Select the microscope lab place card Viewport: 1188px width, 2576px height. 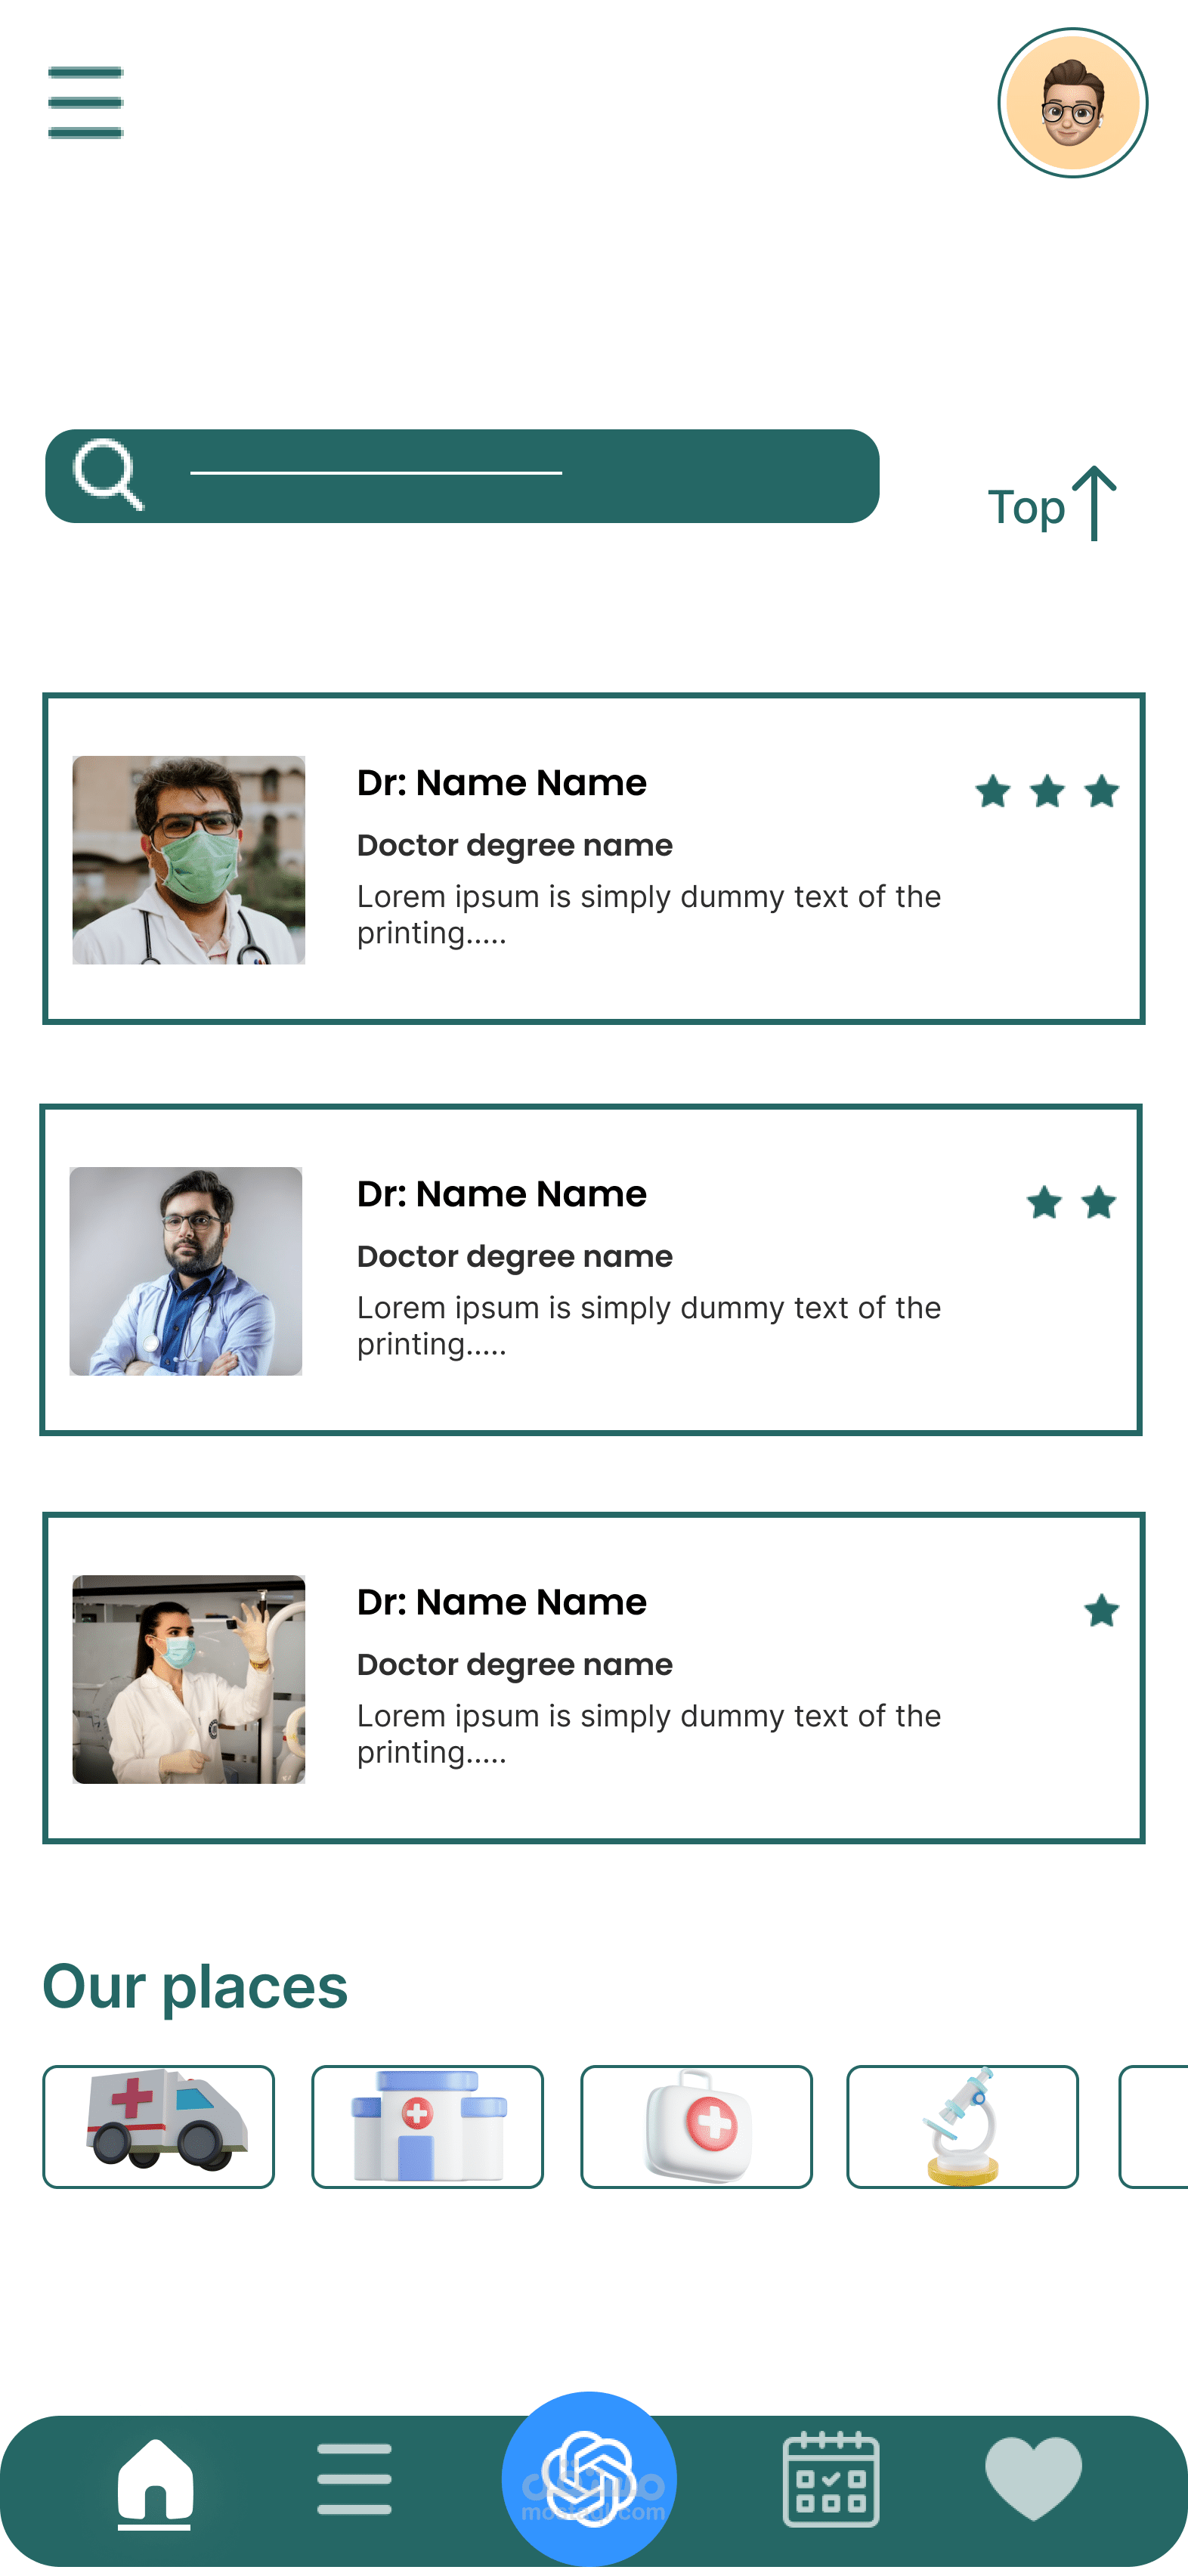pos(962,2126)
